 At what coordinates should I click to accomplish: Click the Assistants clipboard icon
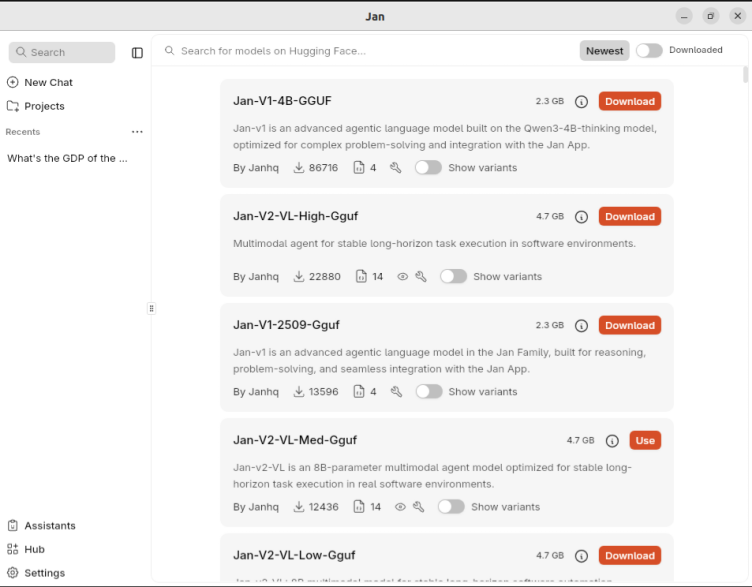(x=12, y=526)
